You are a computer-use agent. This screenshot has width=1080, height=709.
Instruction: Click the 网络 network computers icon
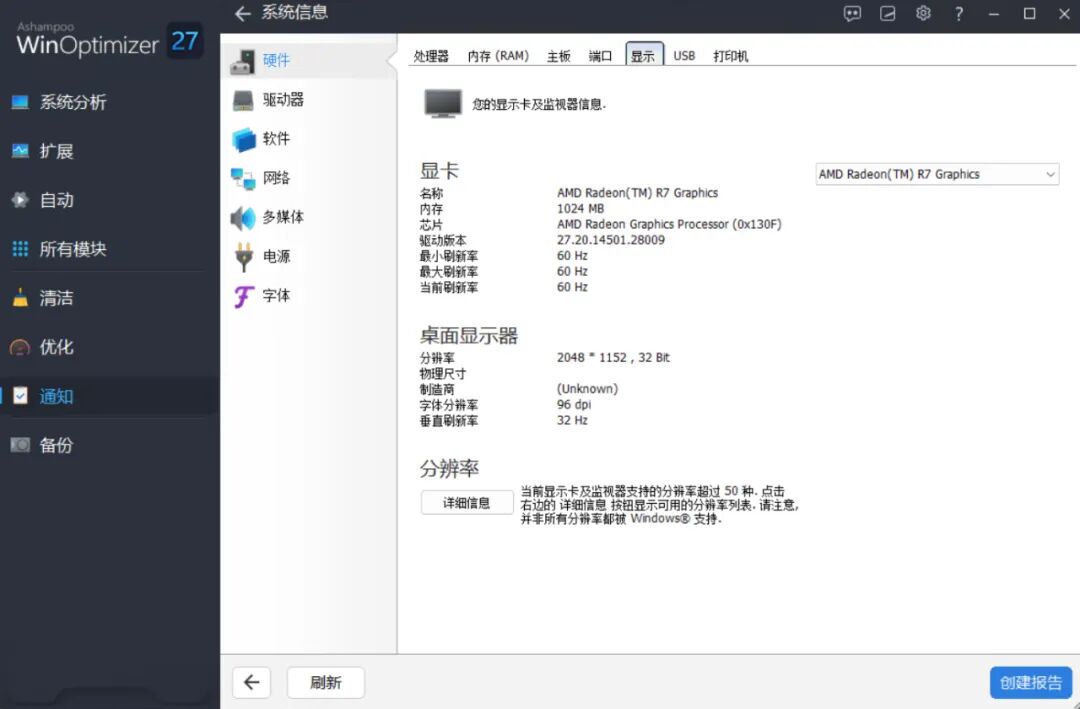pyautogui.click(x=242, y=178)
